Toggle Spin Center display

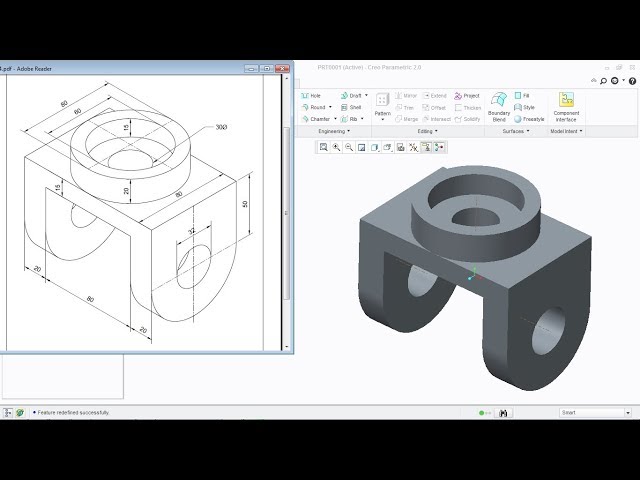tap(439, 147)
